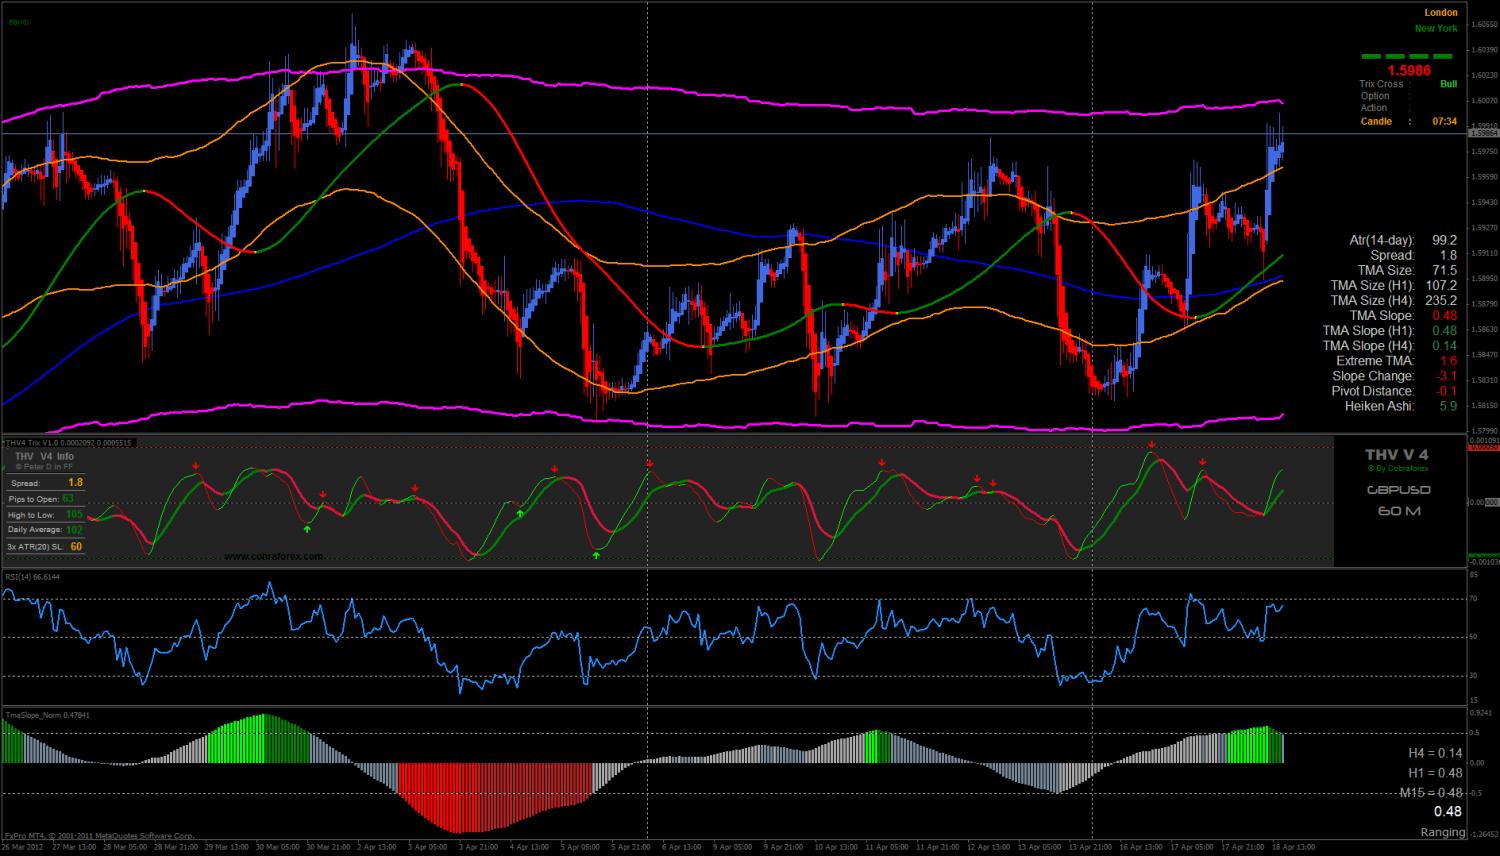Click the RSI(14) 66.6144 indicator label
Viewport: 1500px width, 856px height.
point(33,576)
